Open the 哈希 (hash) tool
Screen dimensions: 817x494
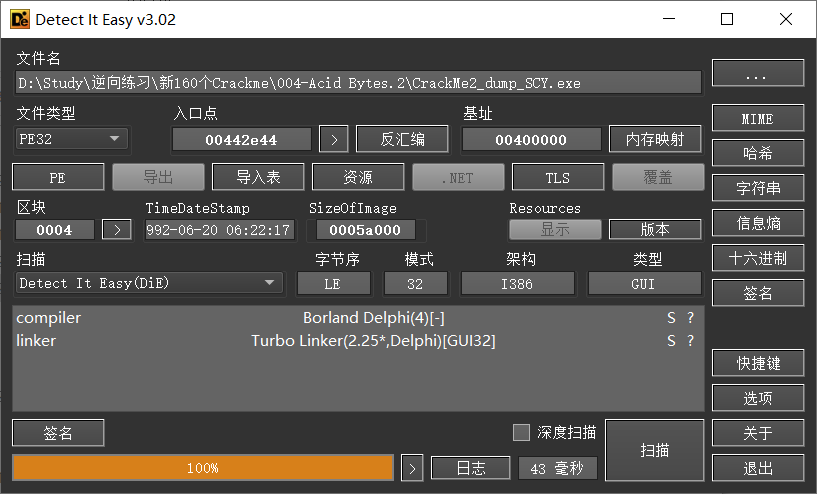click(758, 153)
